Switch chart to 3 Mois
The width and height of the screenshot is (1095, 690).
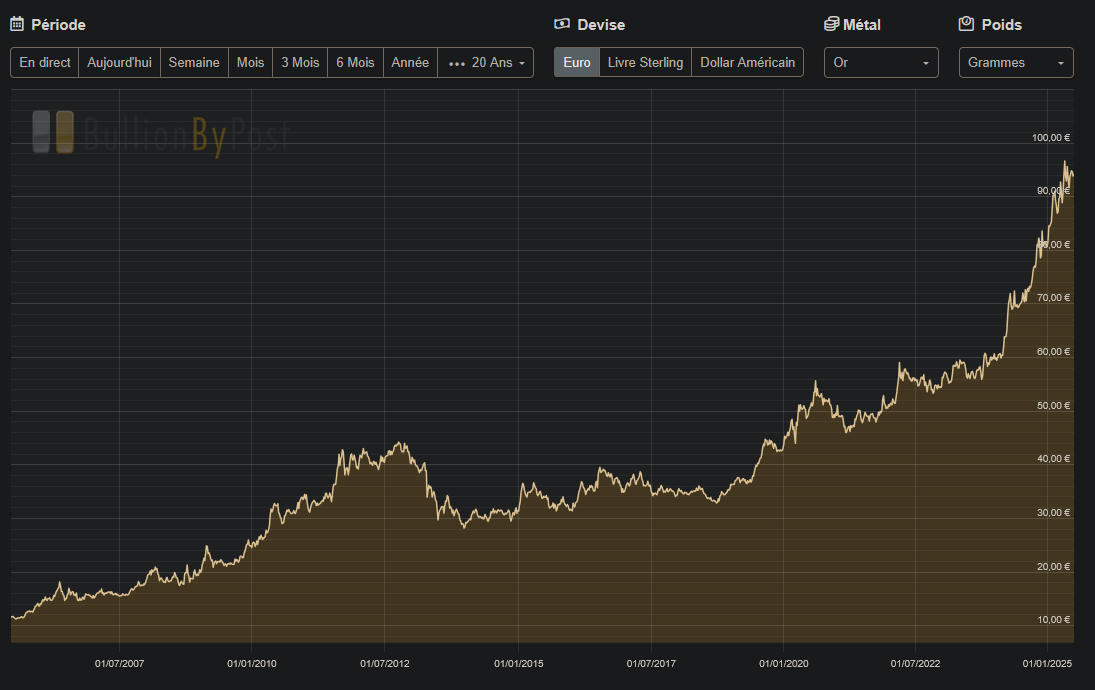[x=300, y=62]
